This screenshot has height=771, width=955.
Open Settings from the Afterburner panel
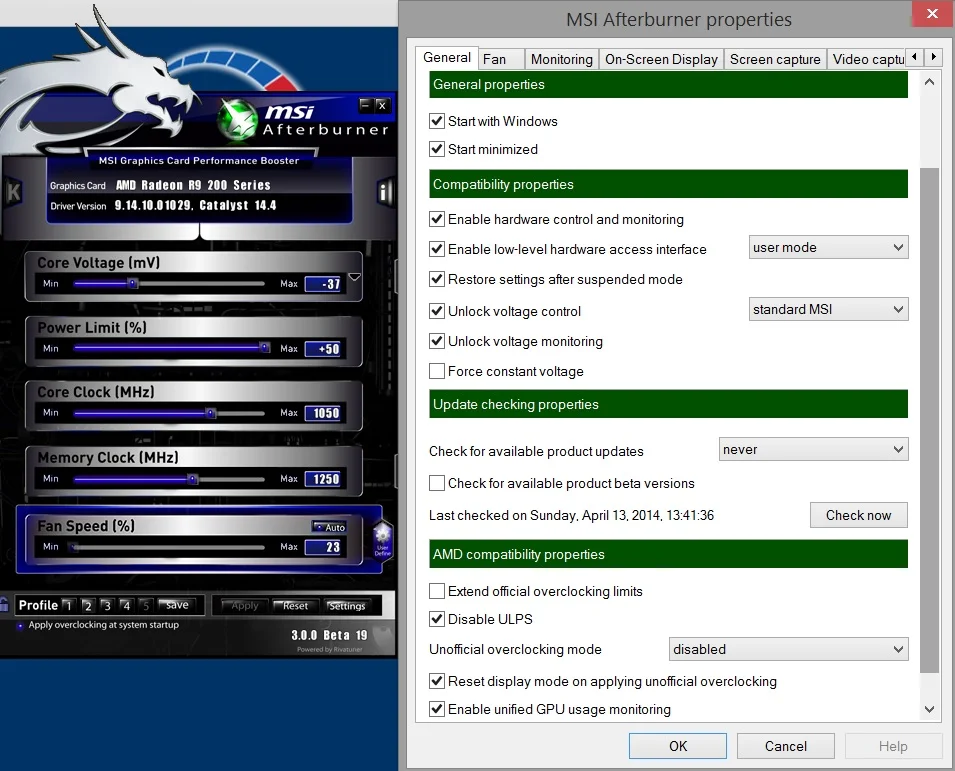click(x=346, y=605)
